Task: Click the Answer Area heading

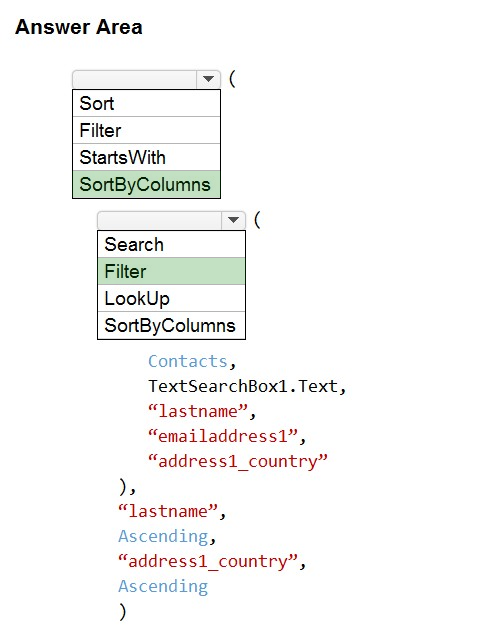Action: pyautogui.click(x=79, y=27)
